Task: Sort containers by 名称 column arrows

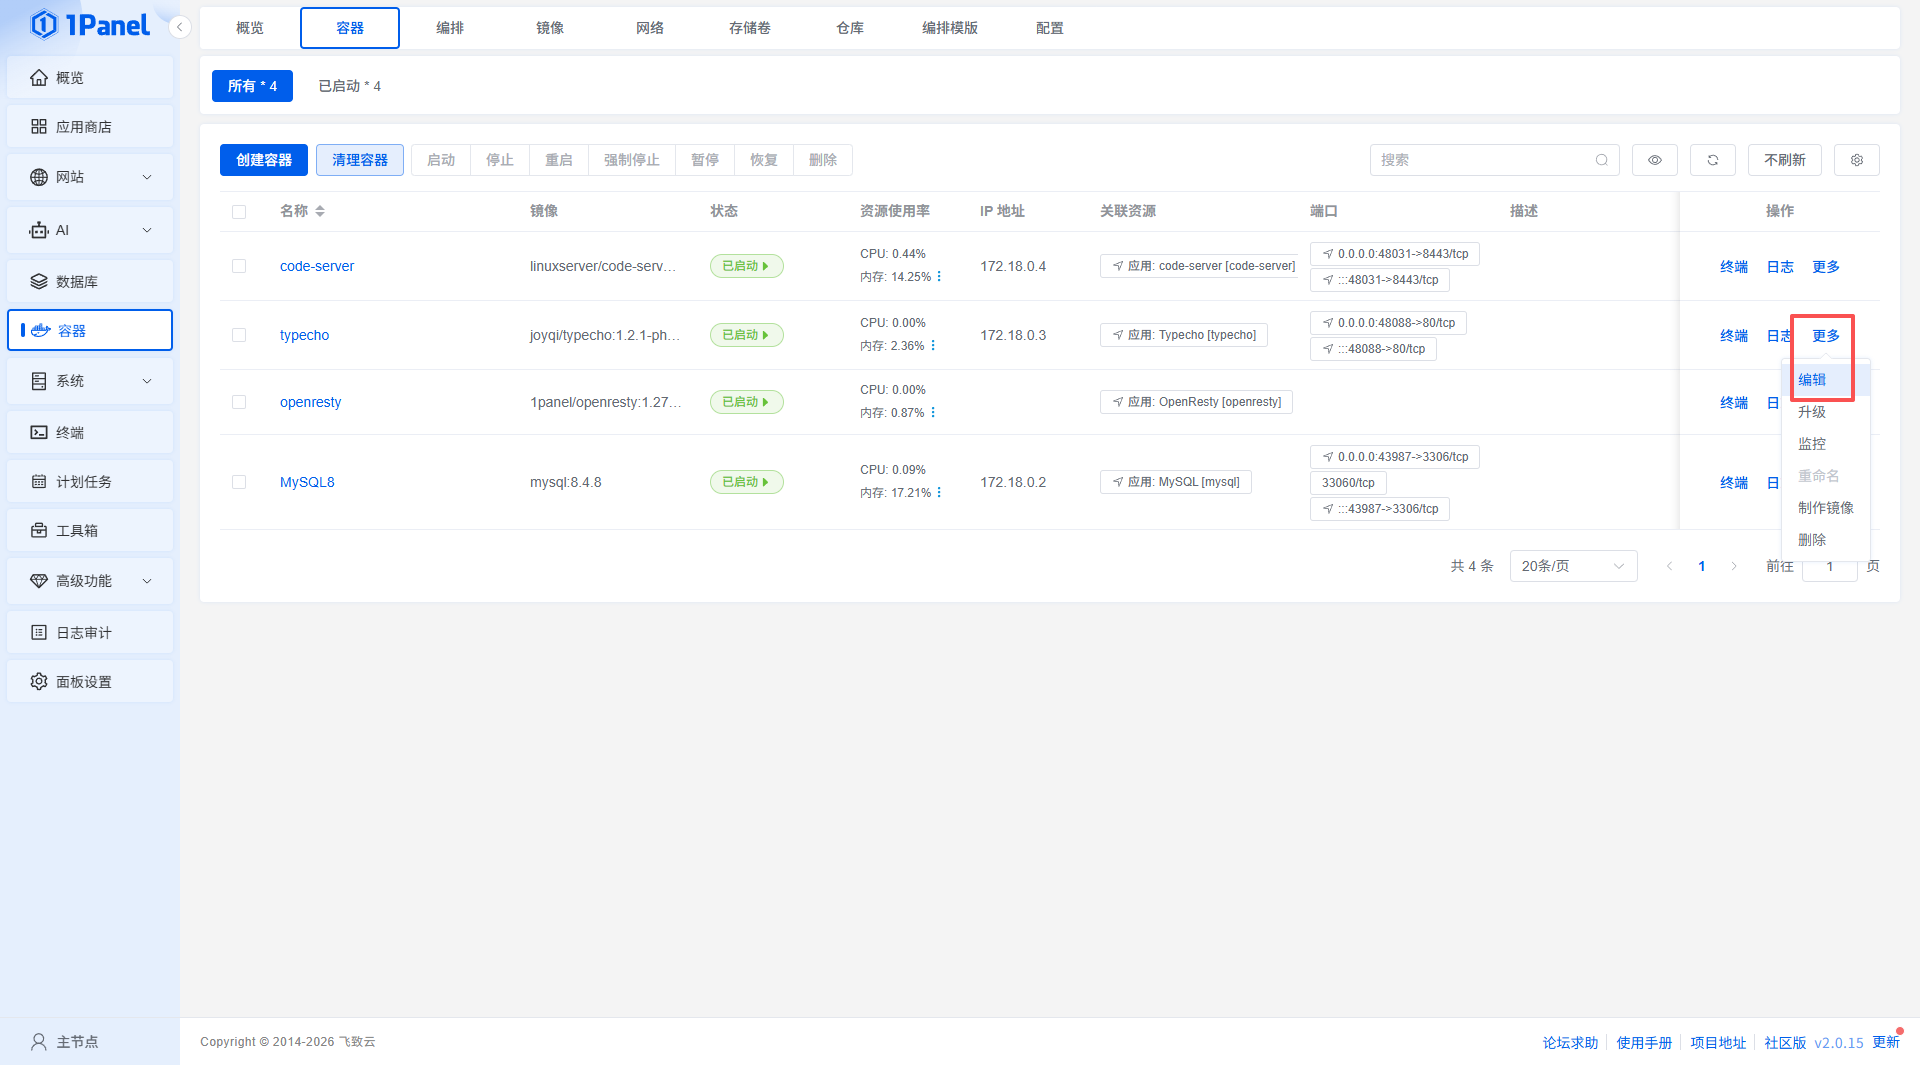Action: [320, 211]
